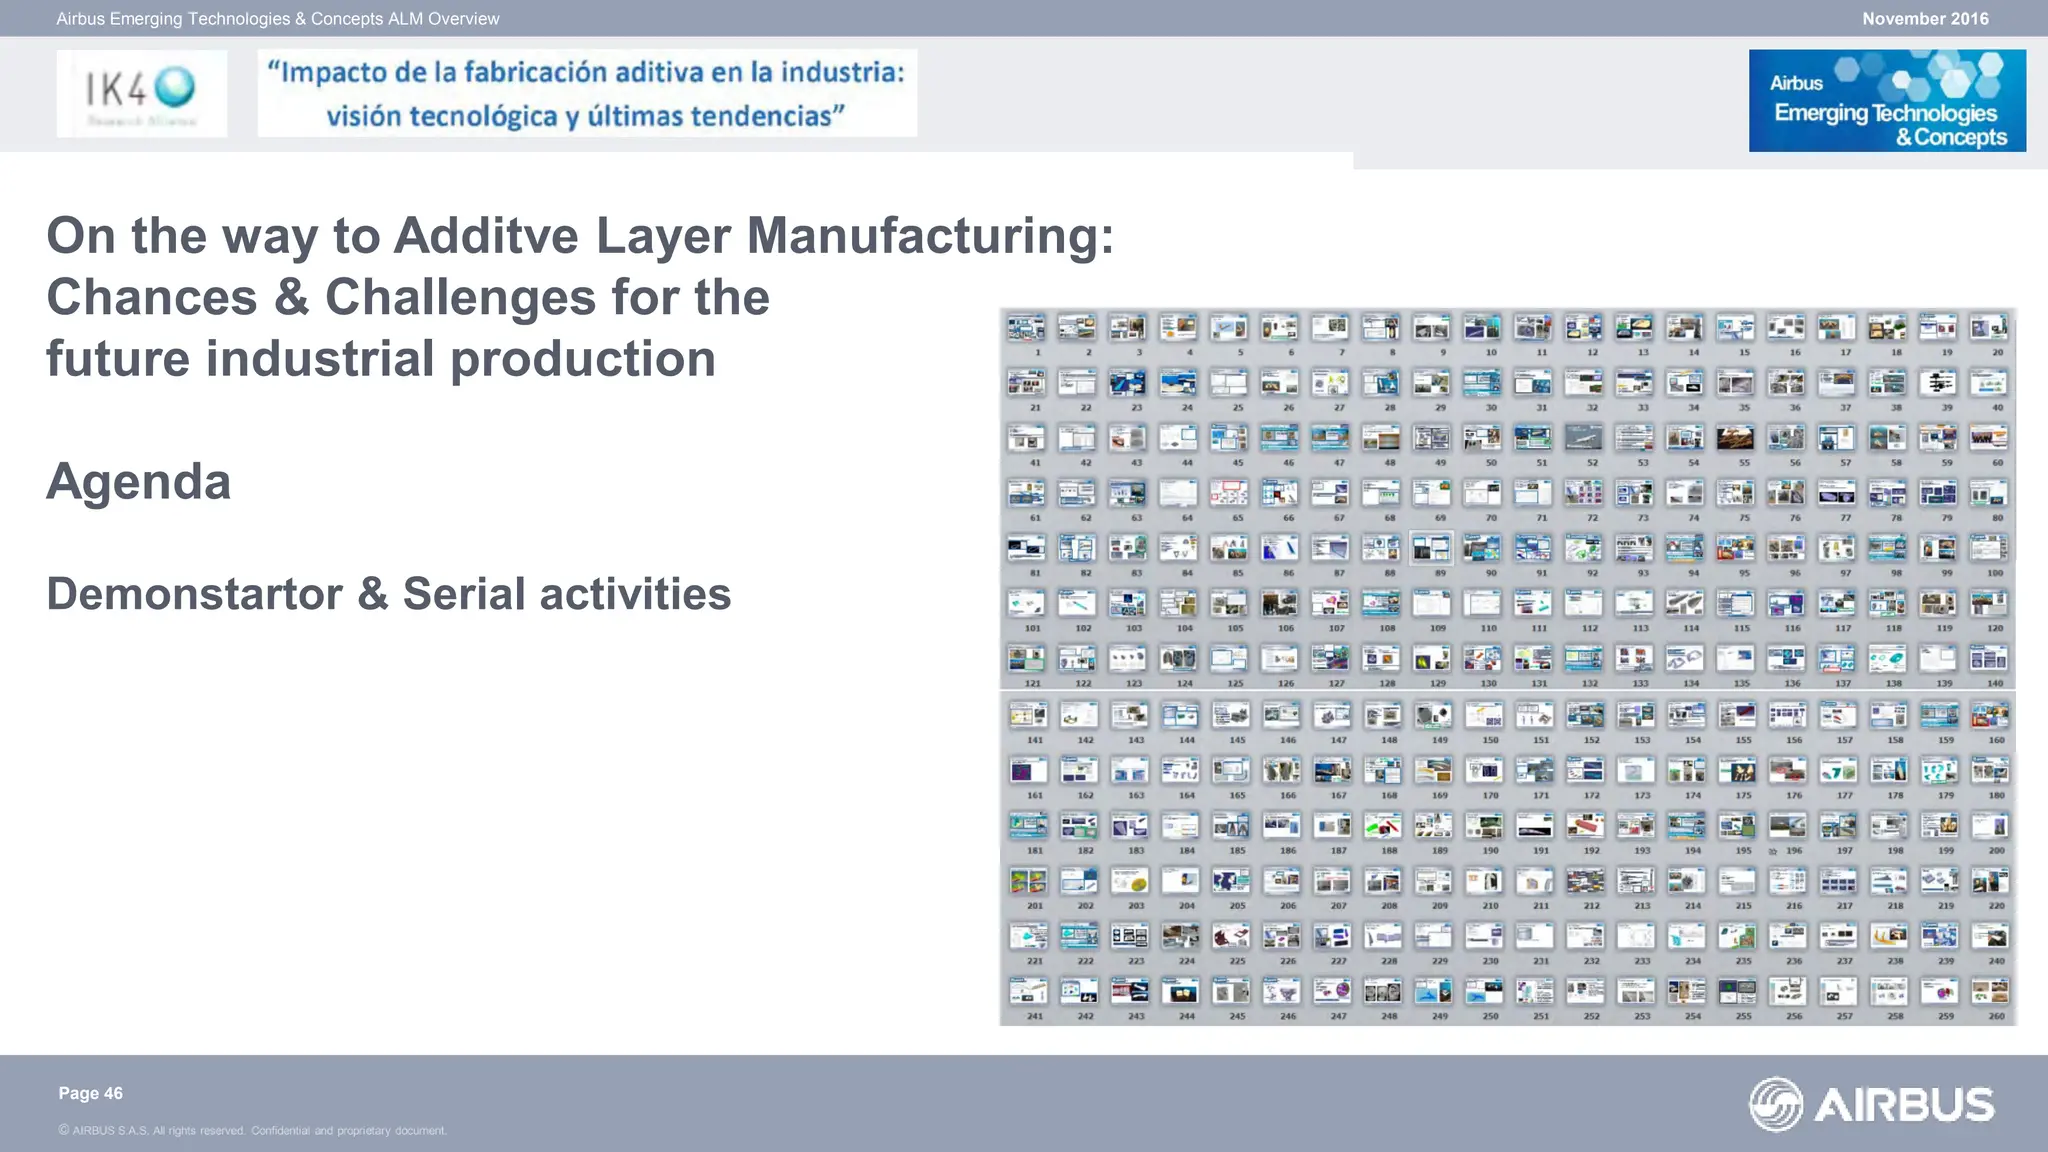2048x1152 pixels.
Task: Select the 'future industrial production' title line
Action: point(381,359)
